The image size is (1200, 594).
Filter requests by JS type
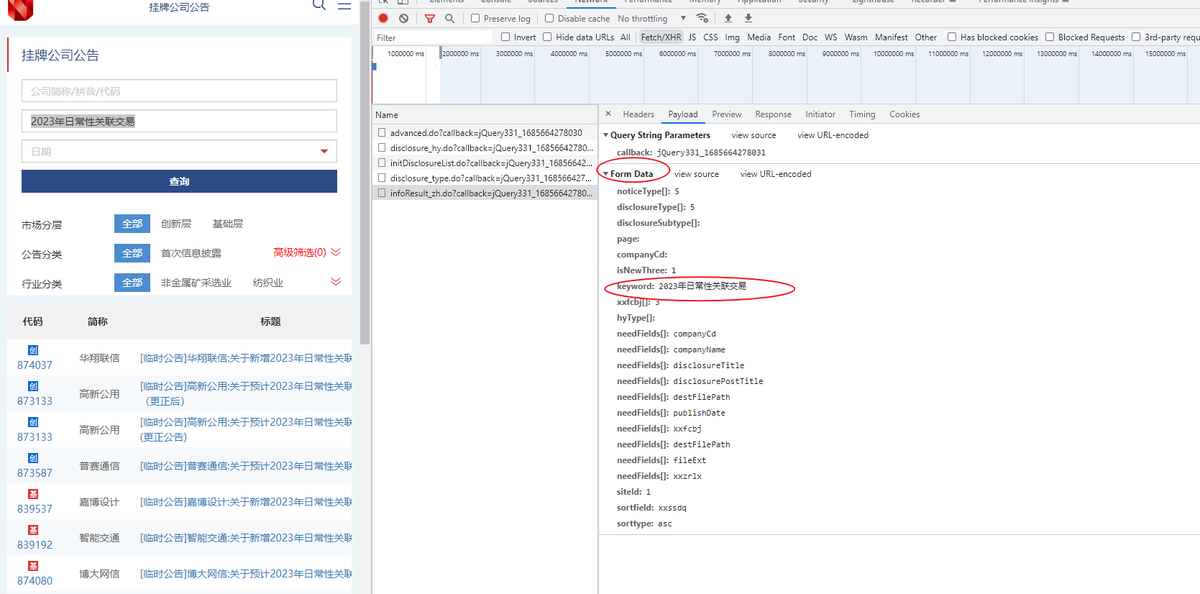click(x=692, y=37)
